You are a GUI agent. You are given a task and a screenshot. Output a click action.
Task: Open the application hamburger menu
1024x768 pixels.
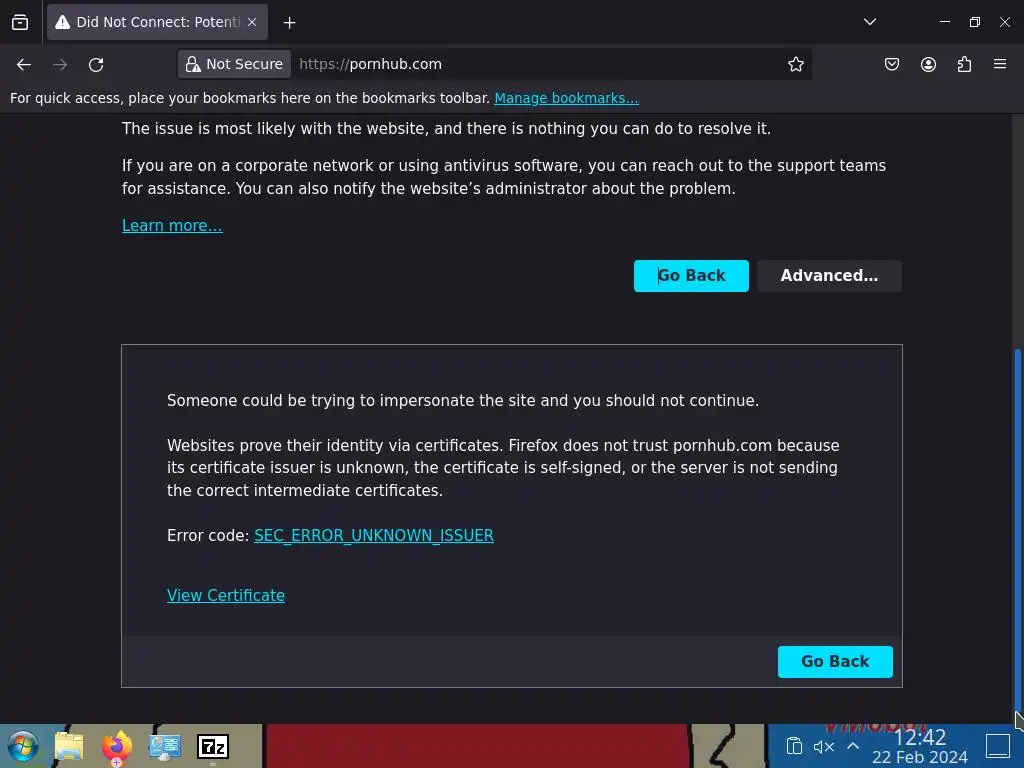[x=1000, y=64]
